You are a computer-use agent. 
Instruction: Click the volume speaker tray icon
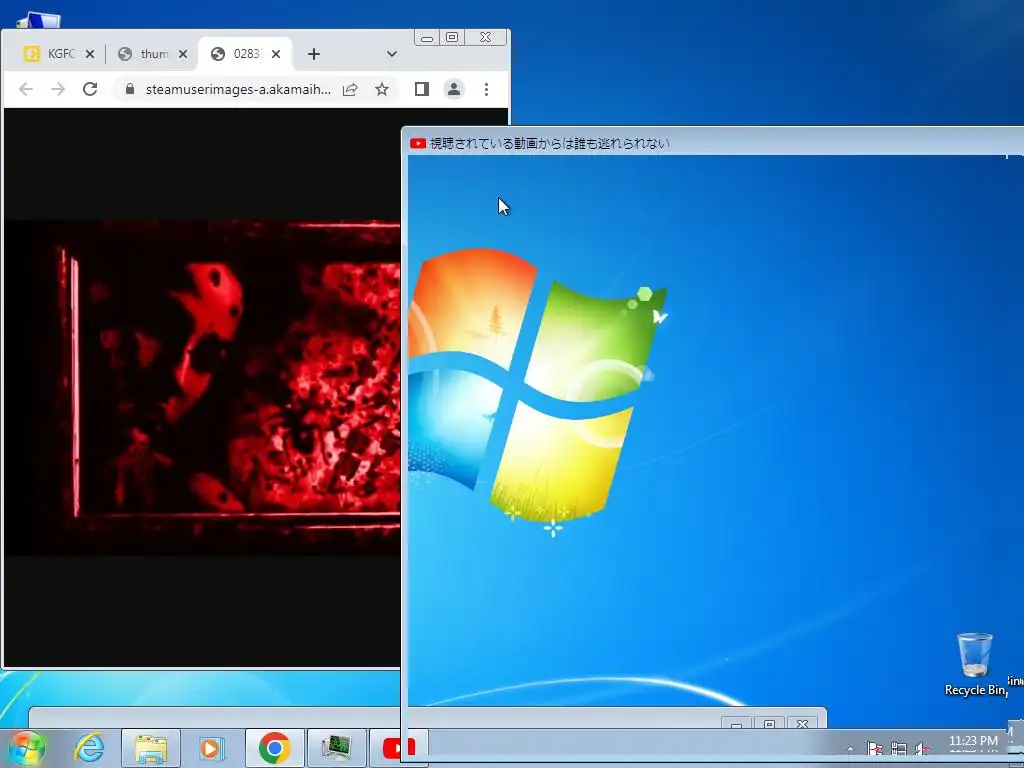(923, 748)
